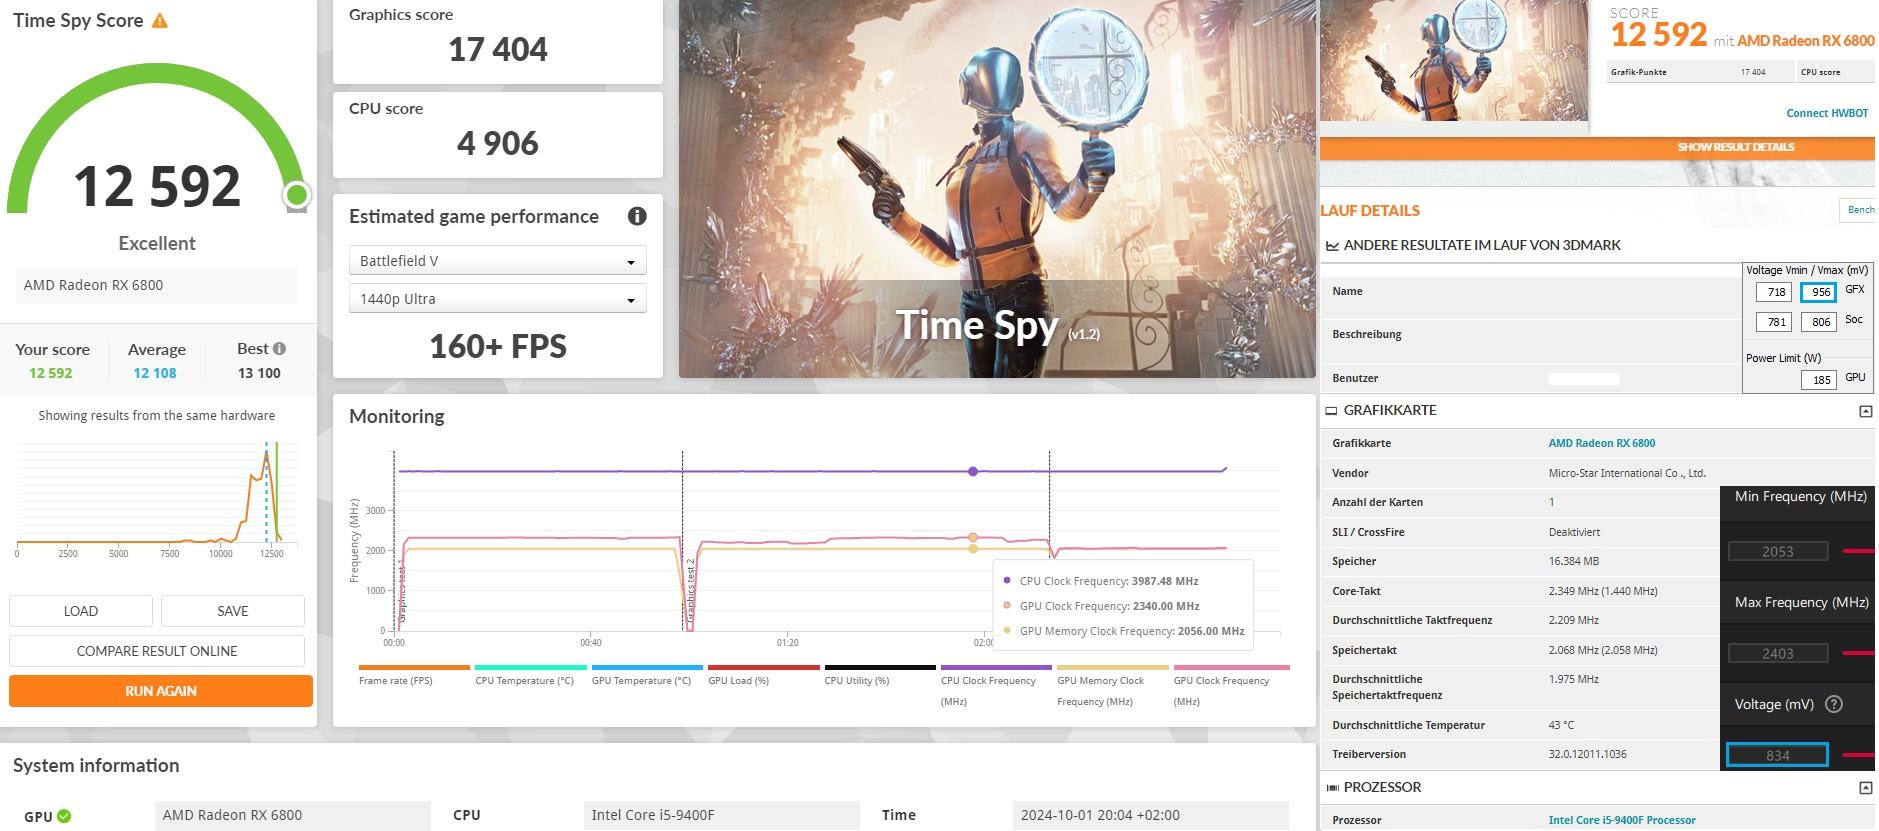Click the Soc Vmin field 781
Image resolution: width=1879 pixels, height=831 pixels.
click(x=1773, y=322)
